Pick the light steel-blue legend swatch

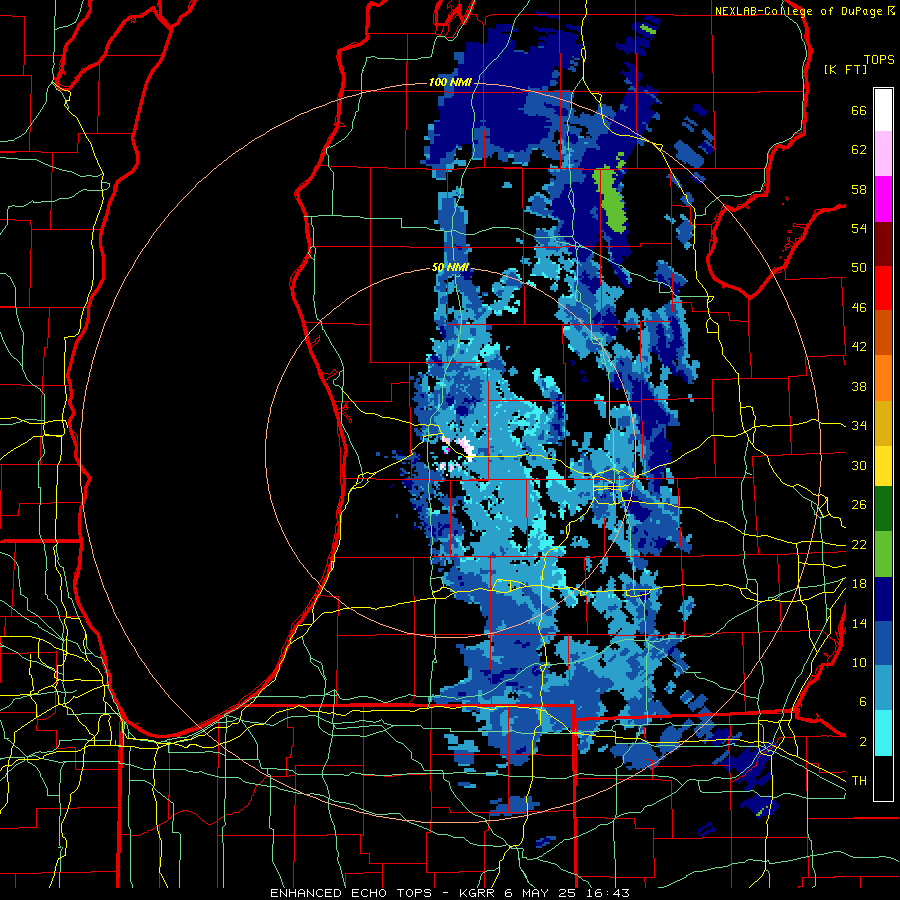point(883,688)
